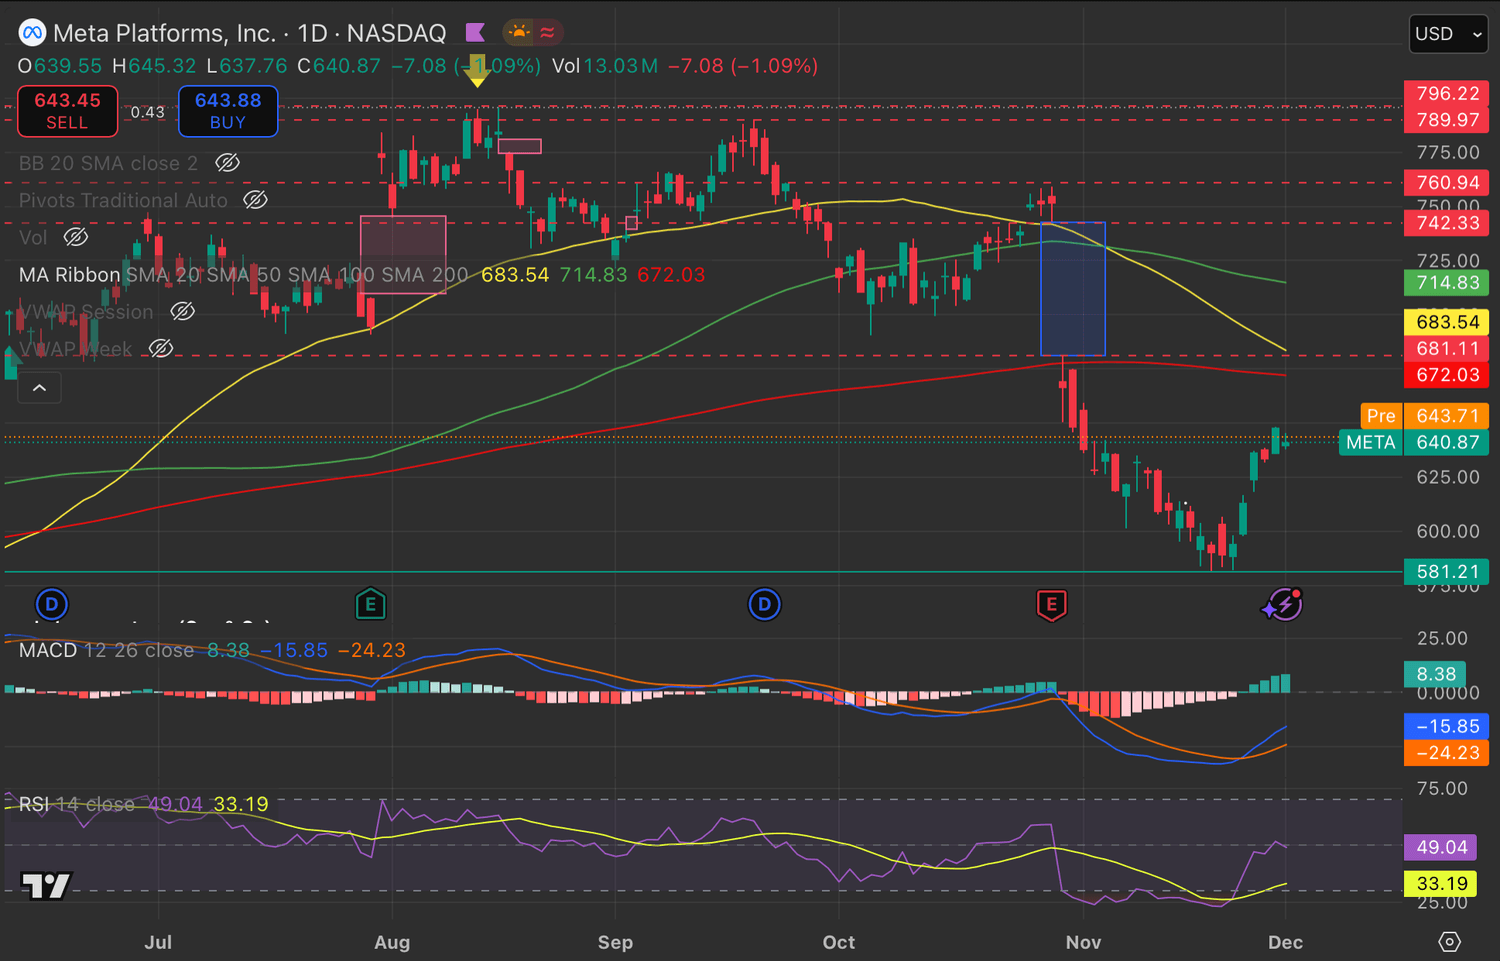Click the 643.88 BUY button

coord(228,111)
